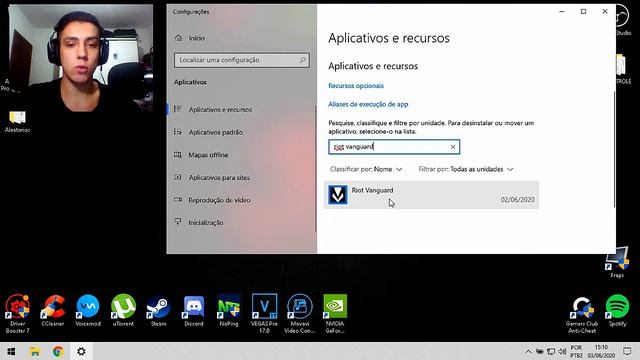Image resolution: width=640 pixels, height=360 pixels.
Task: Open Windows Start menu
Action: 11,351
